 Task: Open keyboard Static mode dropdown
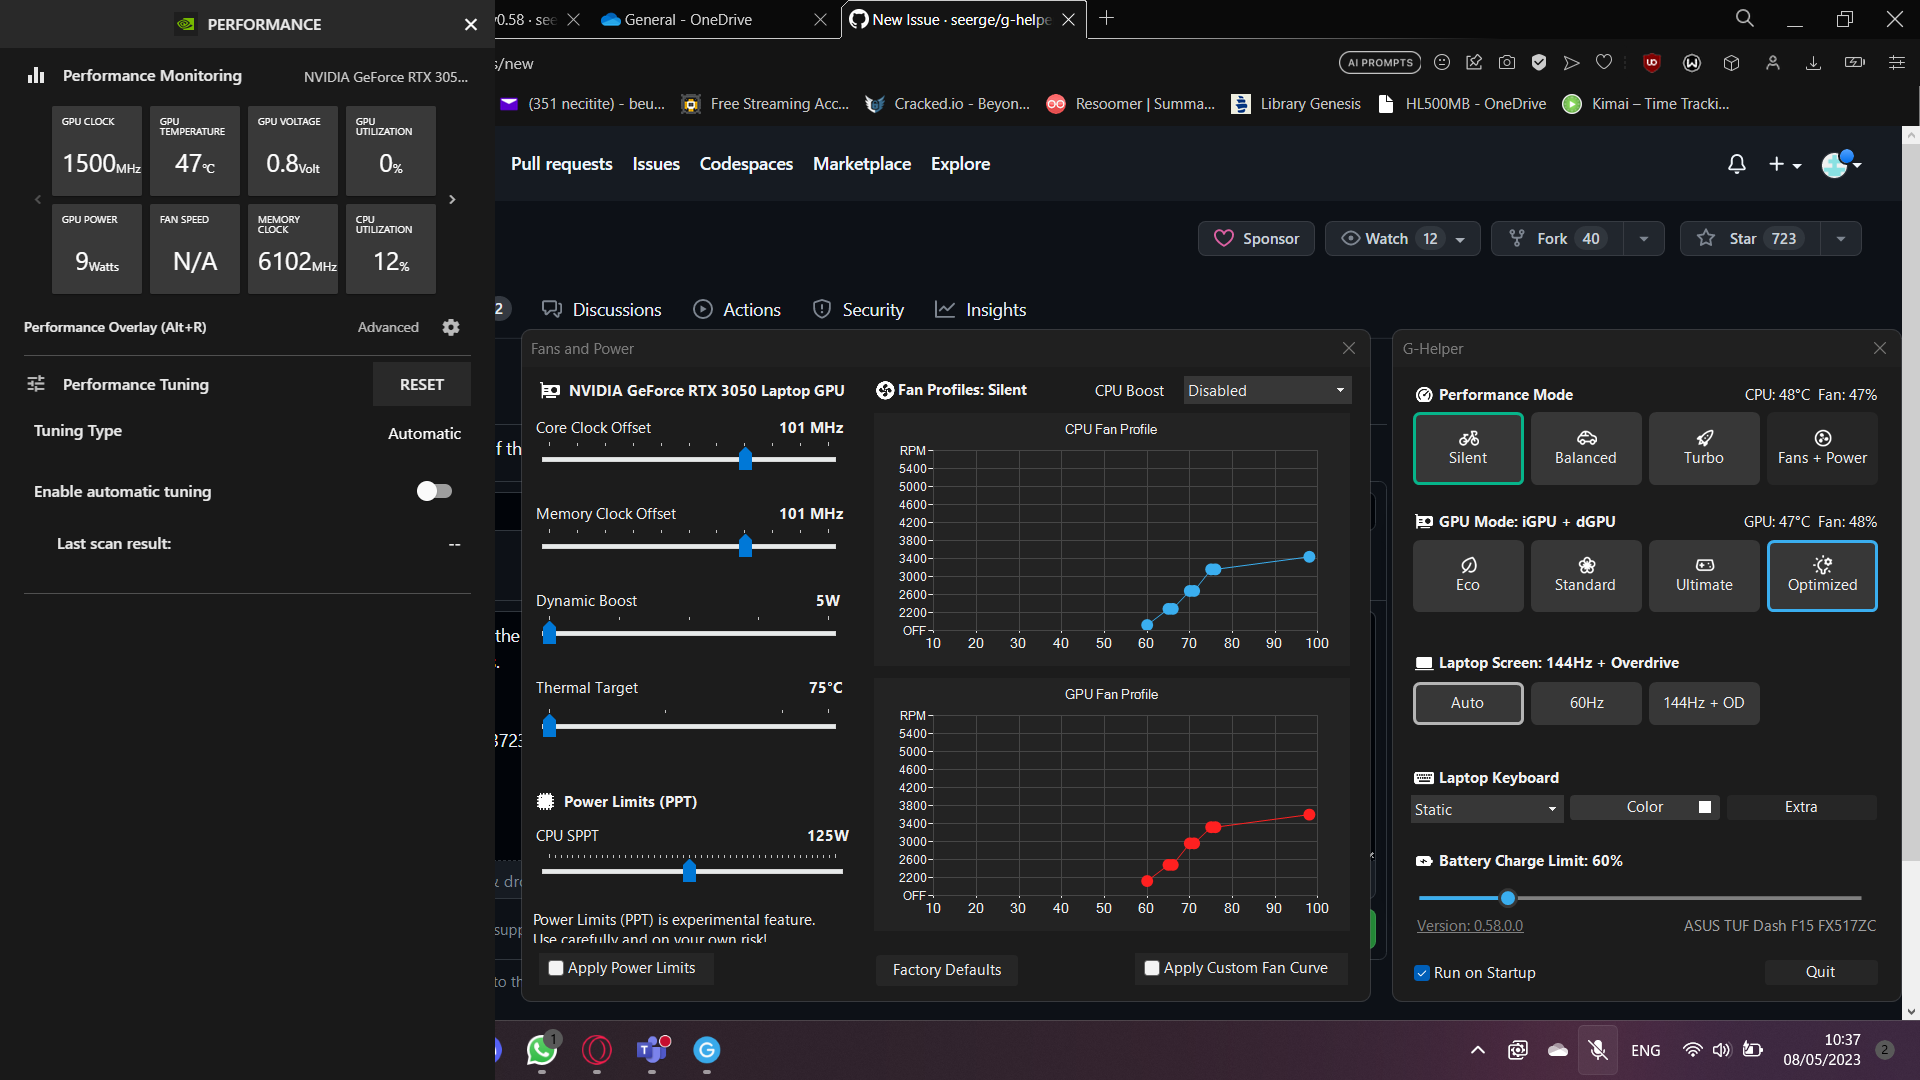[1486, 809]
